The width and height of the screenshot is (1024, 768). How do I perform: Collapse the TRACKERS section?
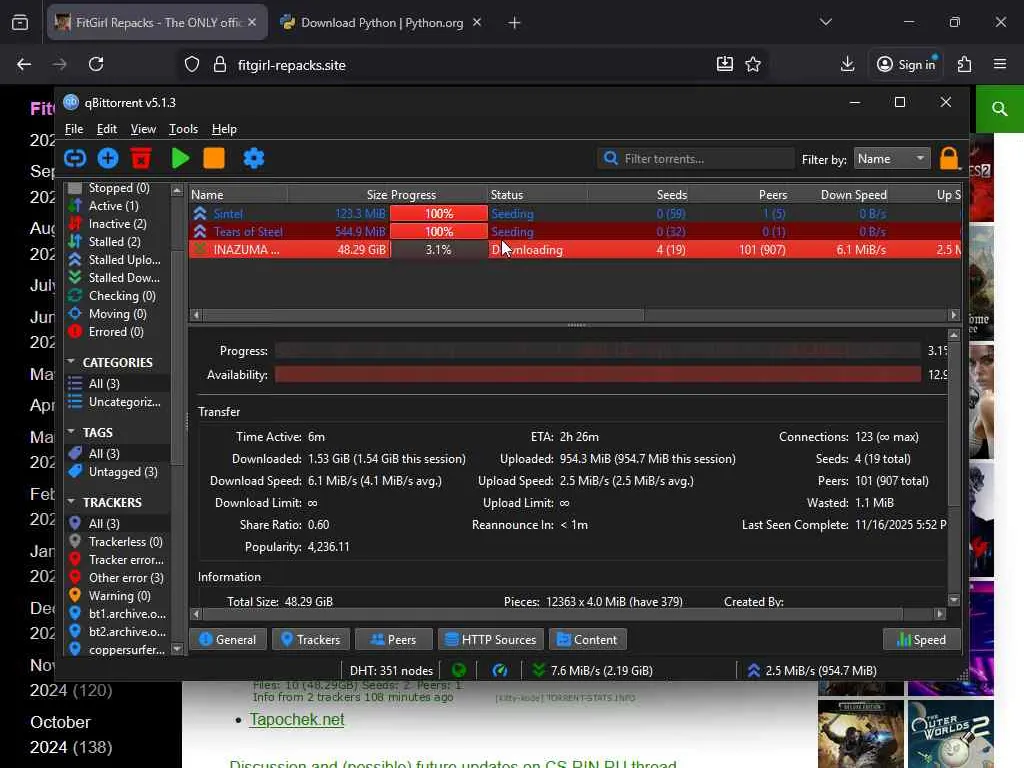(x=71, y=502)
